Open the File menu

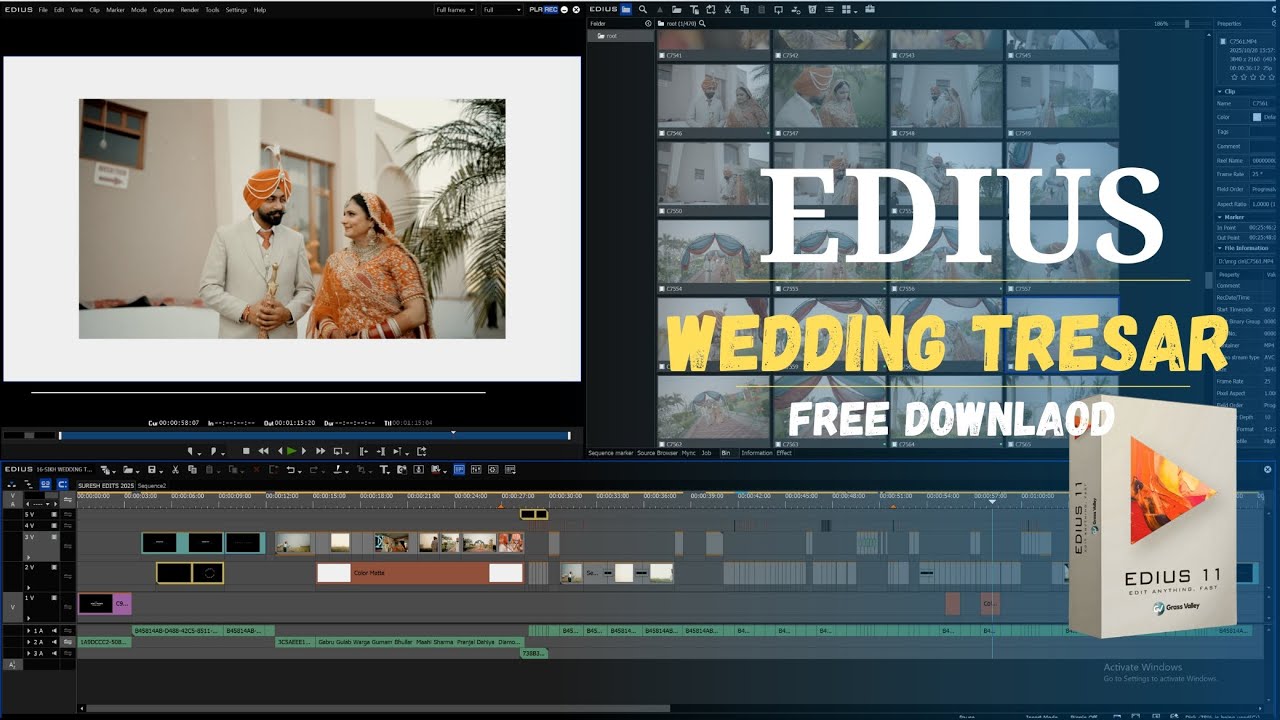[43, 9]
